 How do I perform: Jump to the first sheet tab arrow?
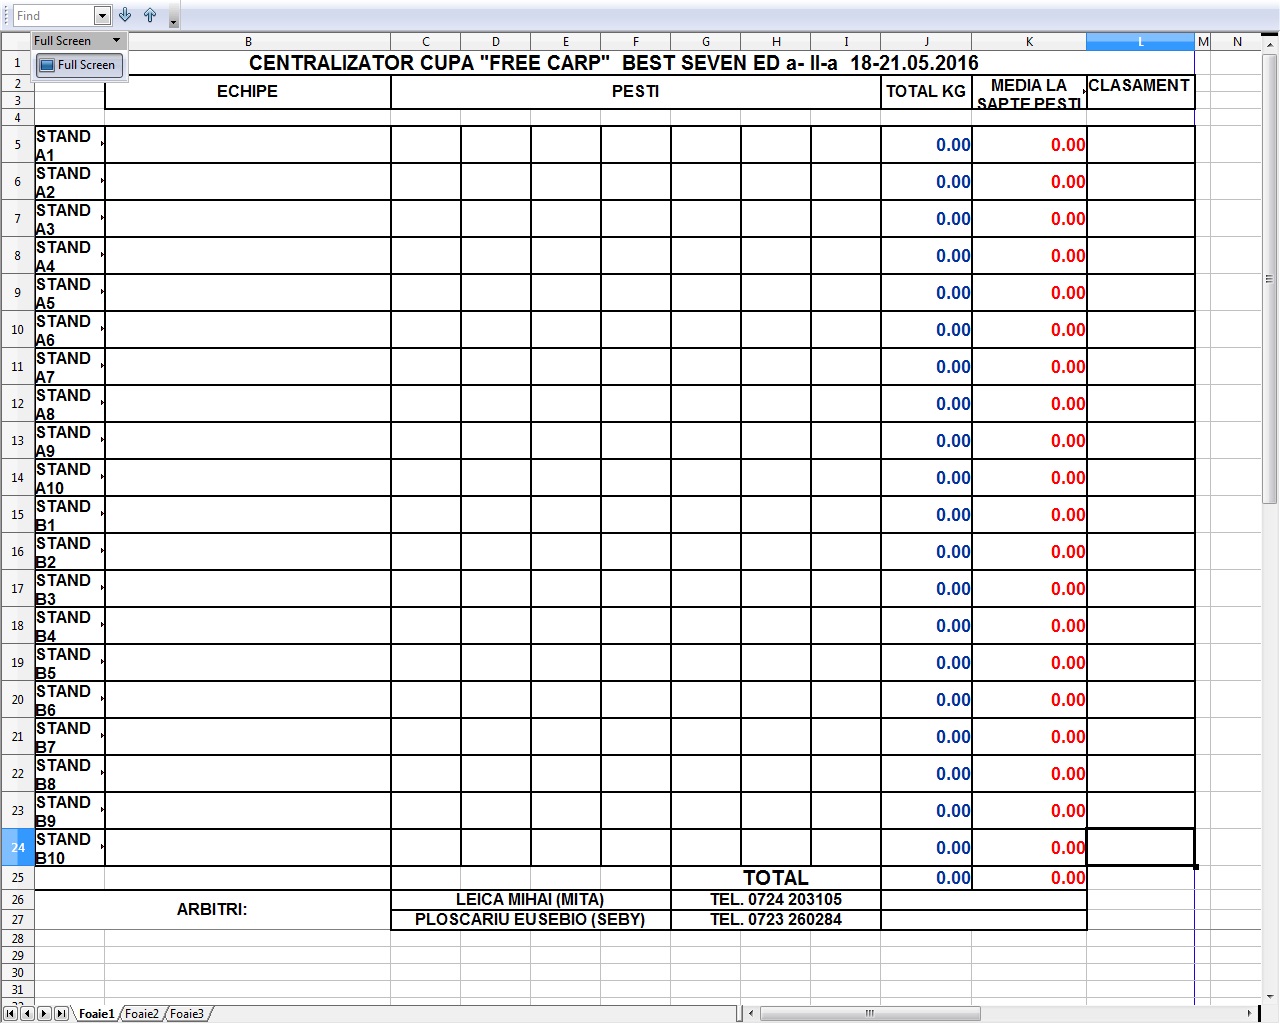click(x=10, y=1014)
